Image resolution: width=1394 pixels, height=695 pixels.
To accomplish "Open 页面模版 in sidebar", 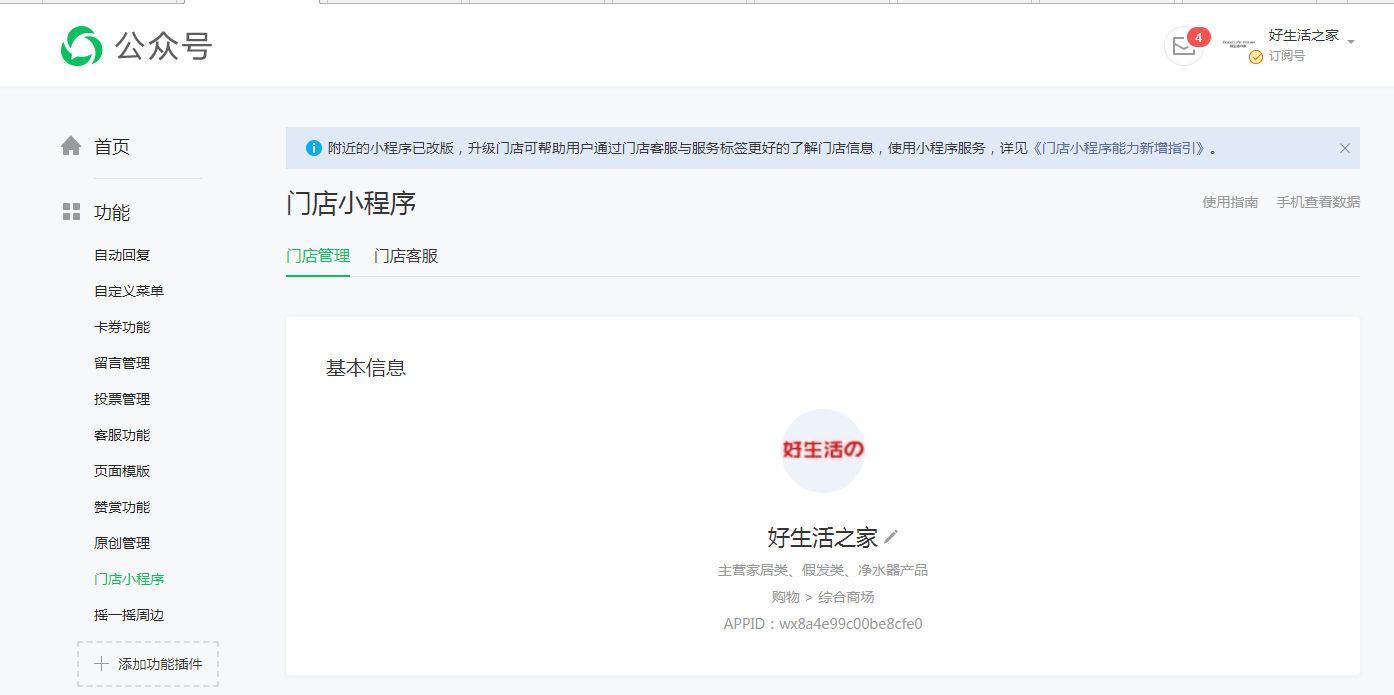I will 122,471.
